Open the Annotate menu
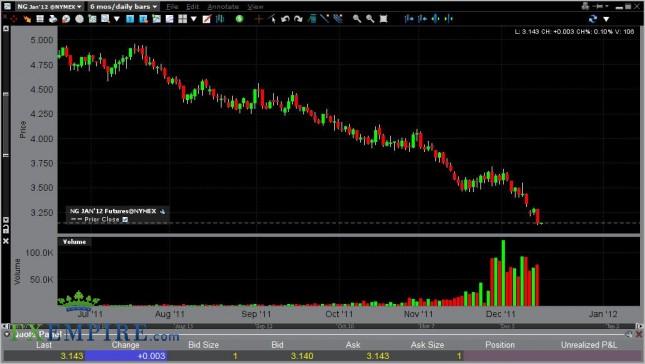Image resolution: width=645 pixels, height=364 pixels. [x=223, y=7]
